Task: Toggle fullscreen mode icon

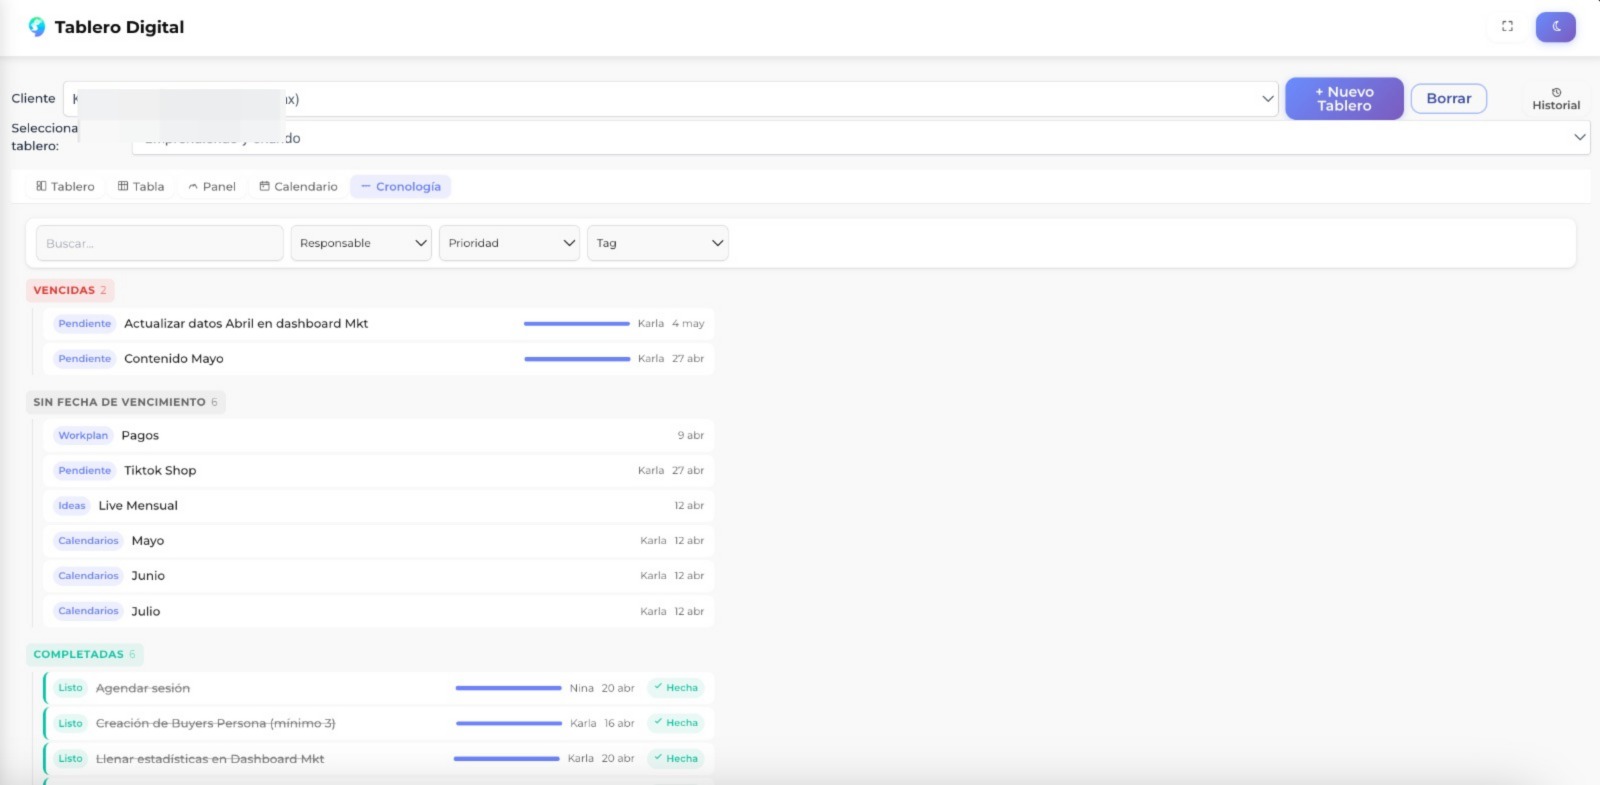Action: (x=1507, y=27)
